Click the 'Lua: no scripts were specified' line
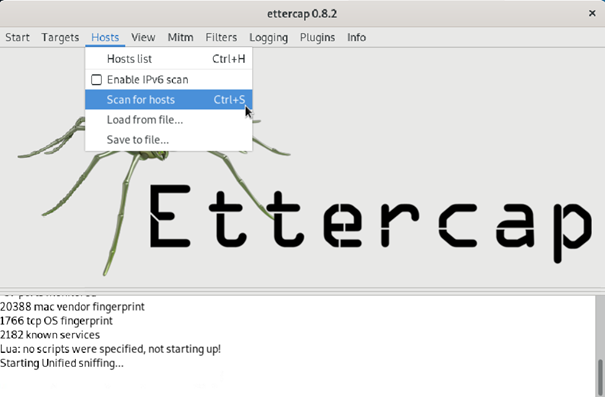 pyautogui.click(x=110, y=349)
